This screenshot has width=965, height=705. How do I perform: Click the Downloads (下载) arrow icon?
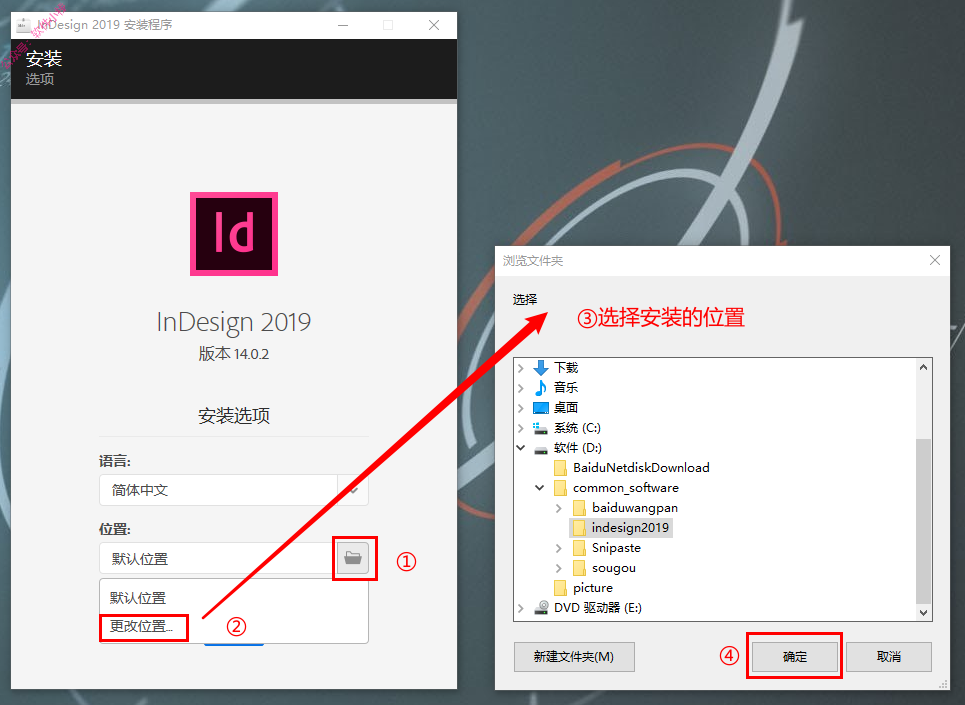pyautogui.click(x=541, y=368)
